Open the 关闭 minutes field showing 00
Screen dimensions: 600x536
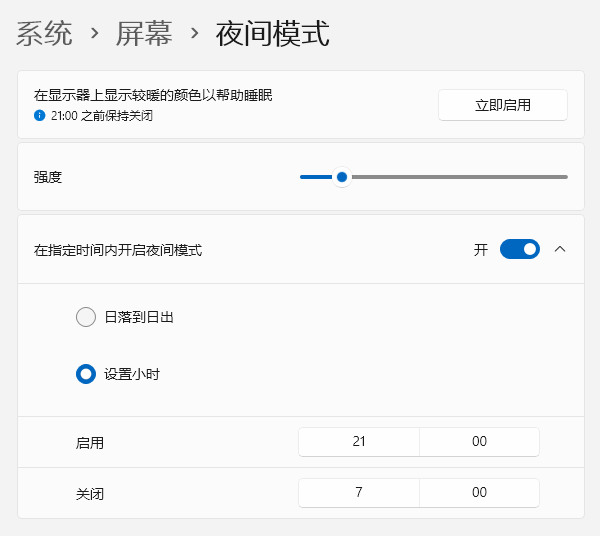click(479, 492)
